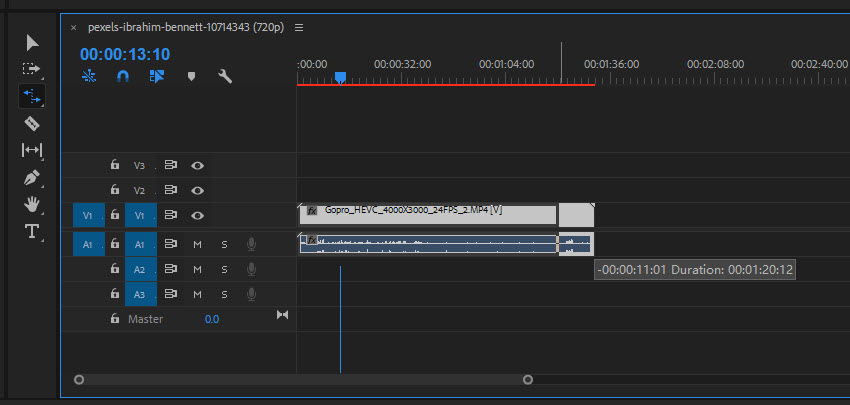The width and height of the screenshot is (850, 405).
Task: Toggle lock on track A1
Action: [x=114, y=244]
